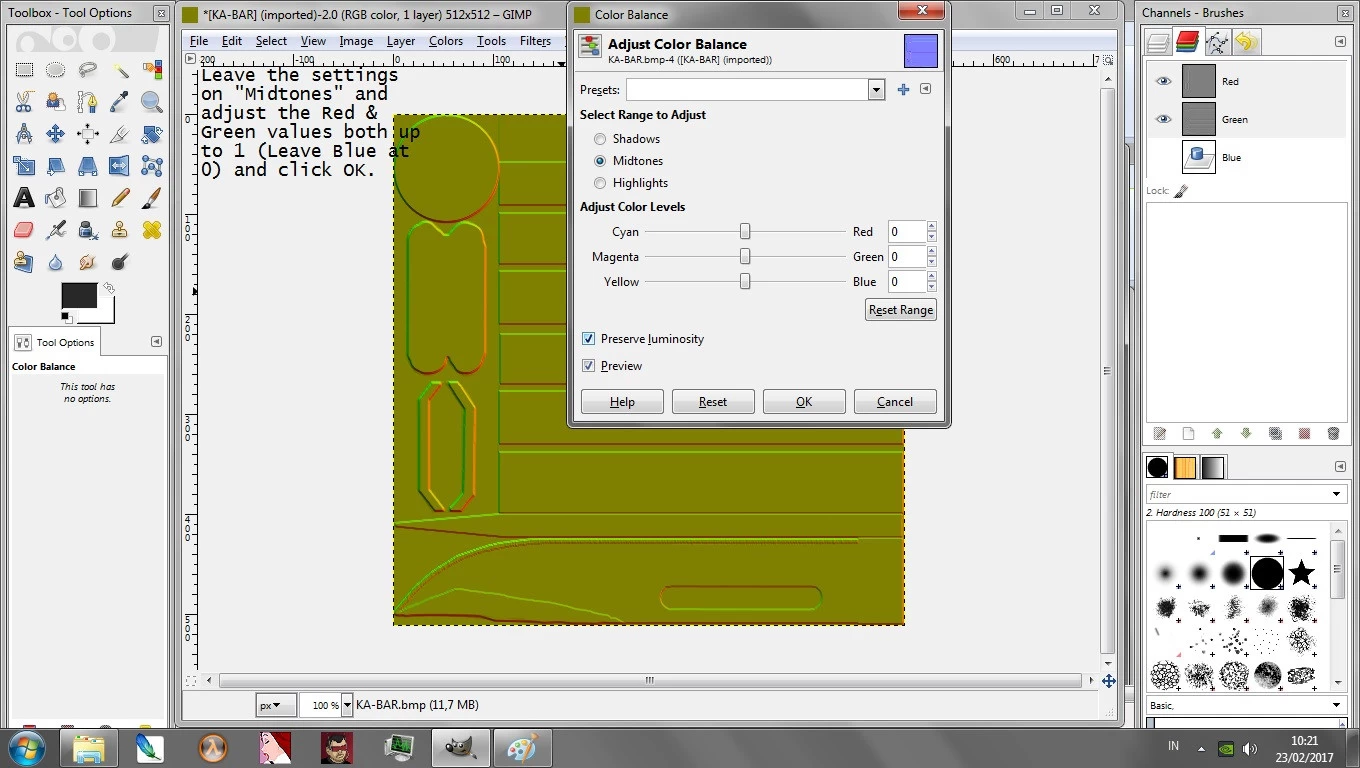Screen dimensions: 1360x768
Task: Delete channel with trash icon
Action: point(1333,434)
